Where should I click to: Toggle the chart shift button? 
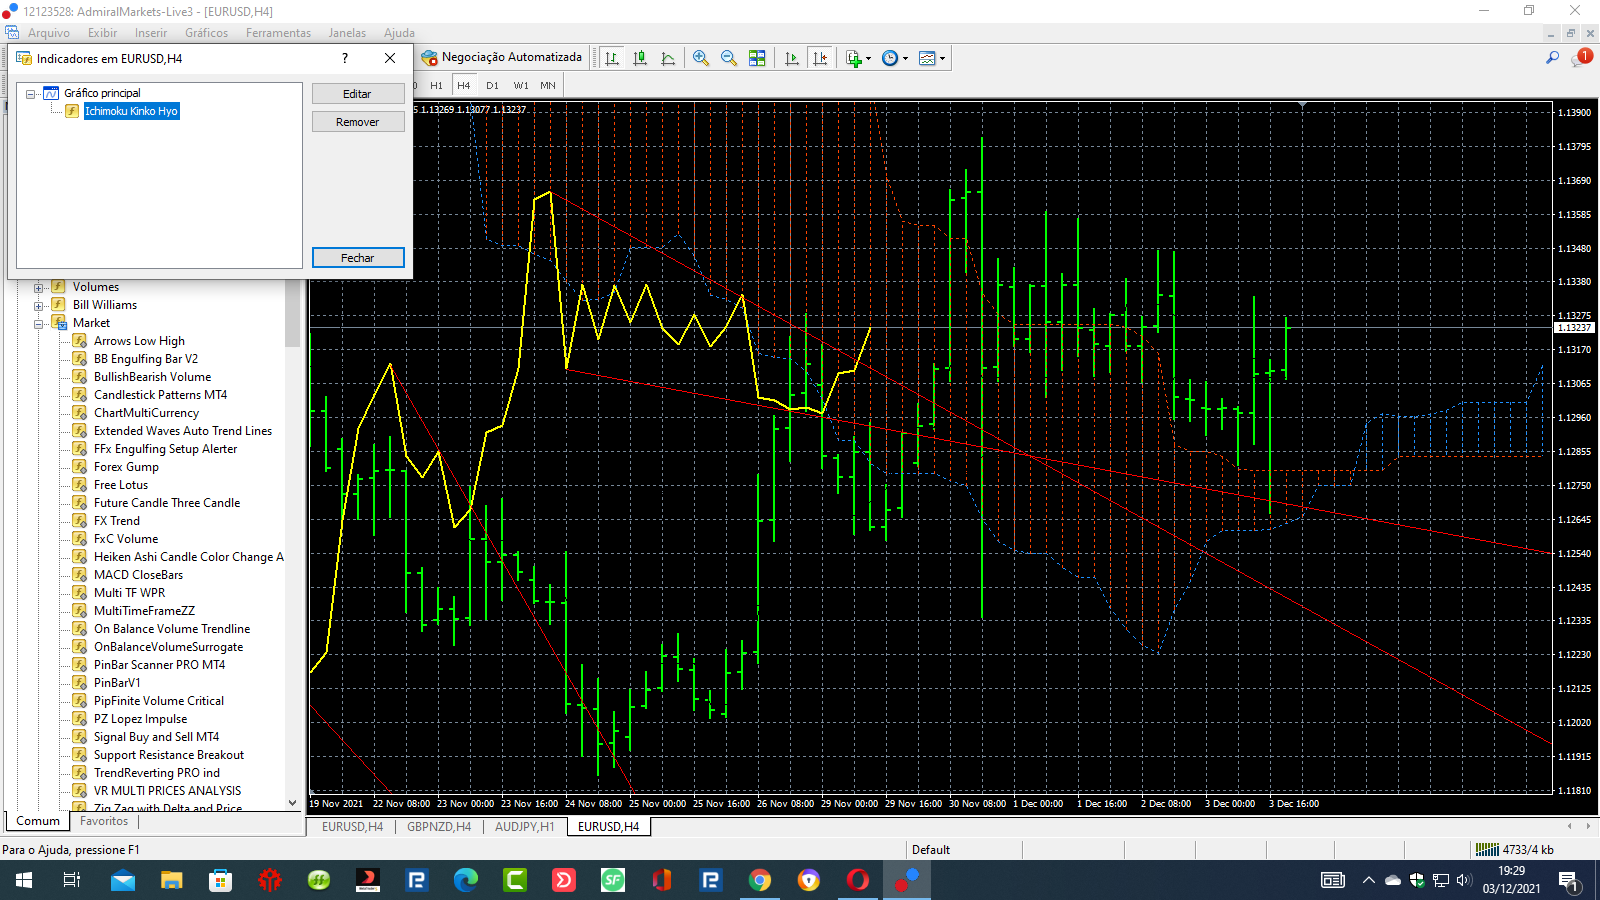coord(820,58)
